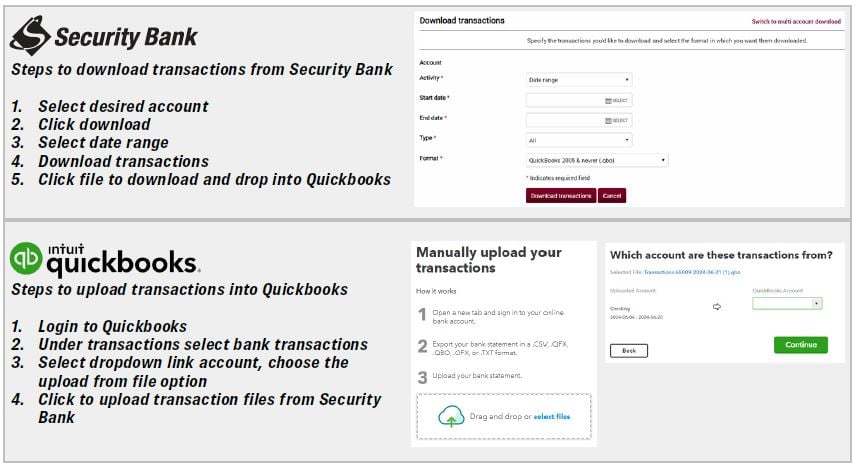Click the select files link
Image resolution: width=856 pixels, height=469 pixels.
pos(552,417)
